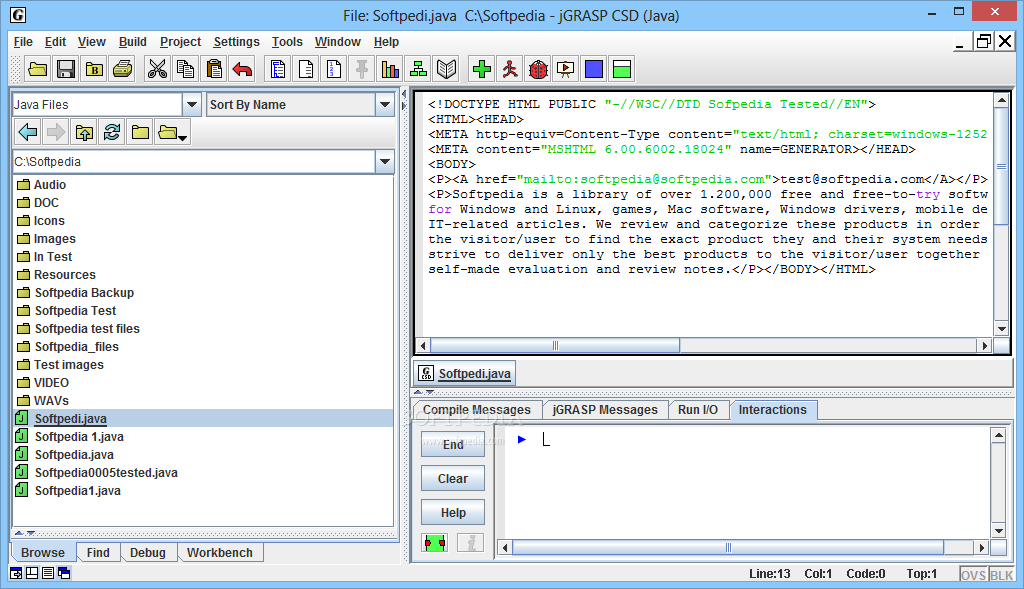1024x589 pixels.
Task: Click the easel with play symbol icon
Action: (566, 69)
